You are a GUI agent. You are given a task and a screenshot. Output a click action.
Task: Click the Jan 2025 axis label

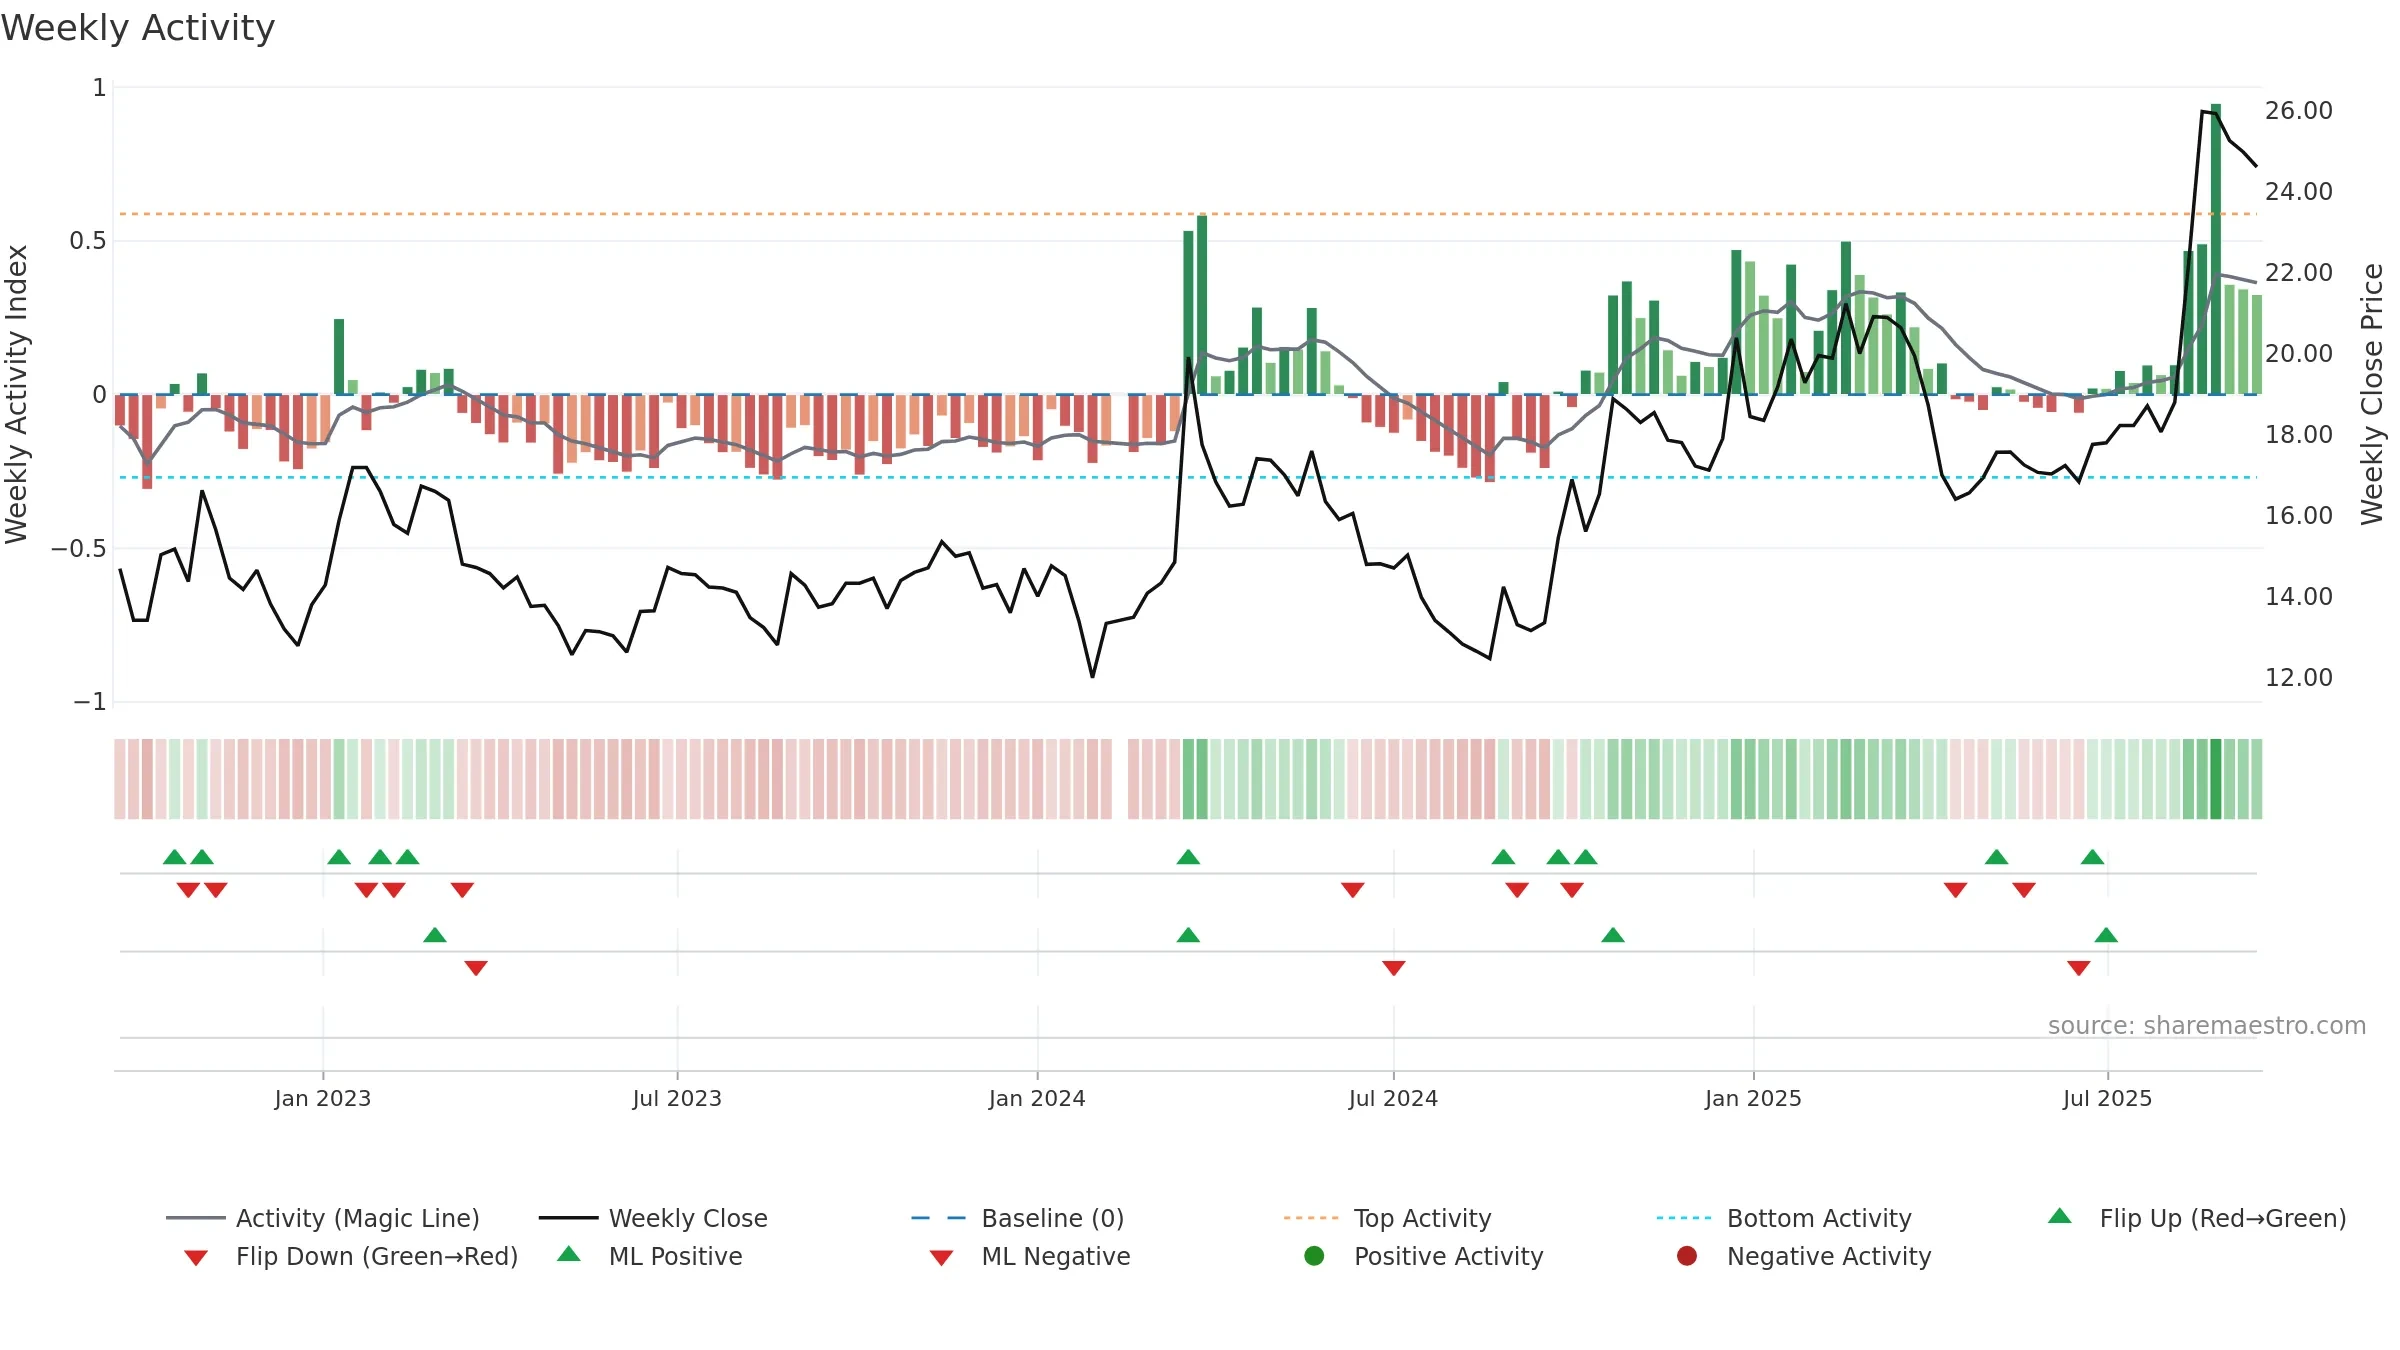pyautogui.click(x=1753, y=1098)
